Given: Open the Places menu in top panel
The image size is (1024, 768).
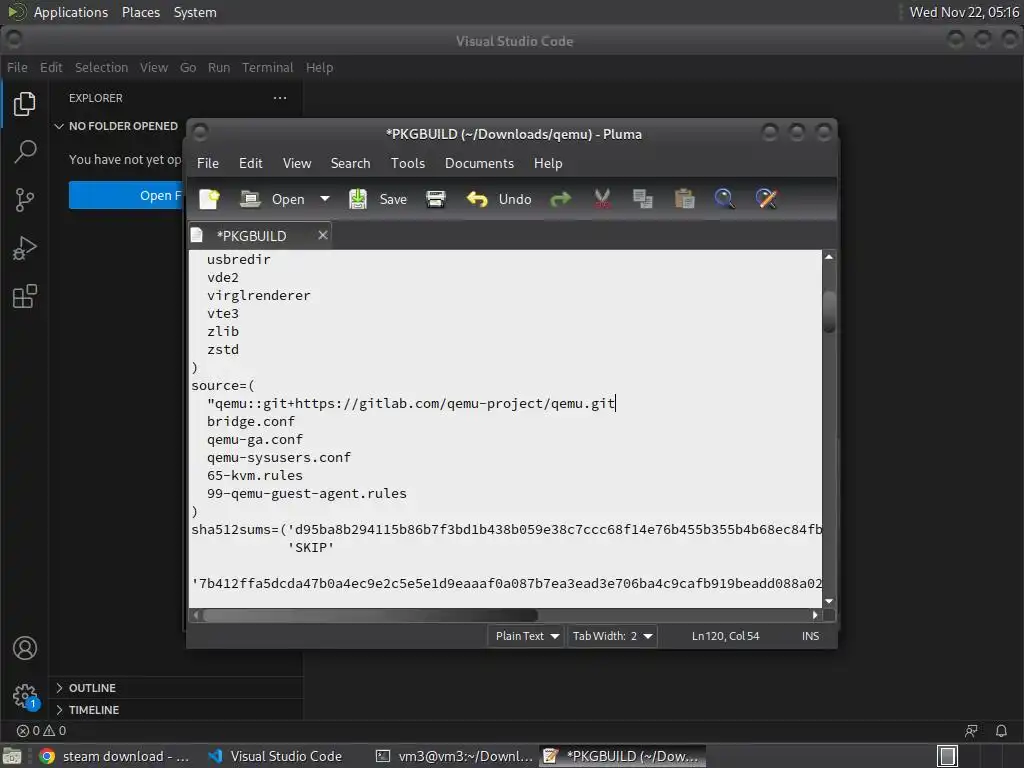Looking at the screenshot, I should click(x=141, y=12).
